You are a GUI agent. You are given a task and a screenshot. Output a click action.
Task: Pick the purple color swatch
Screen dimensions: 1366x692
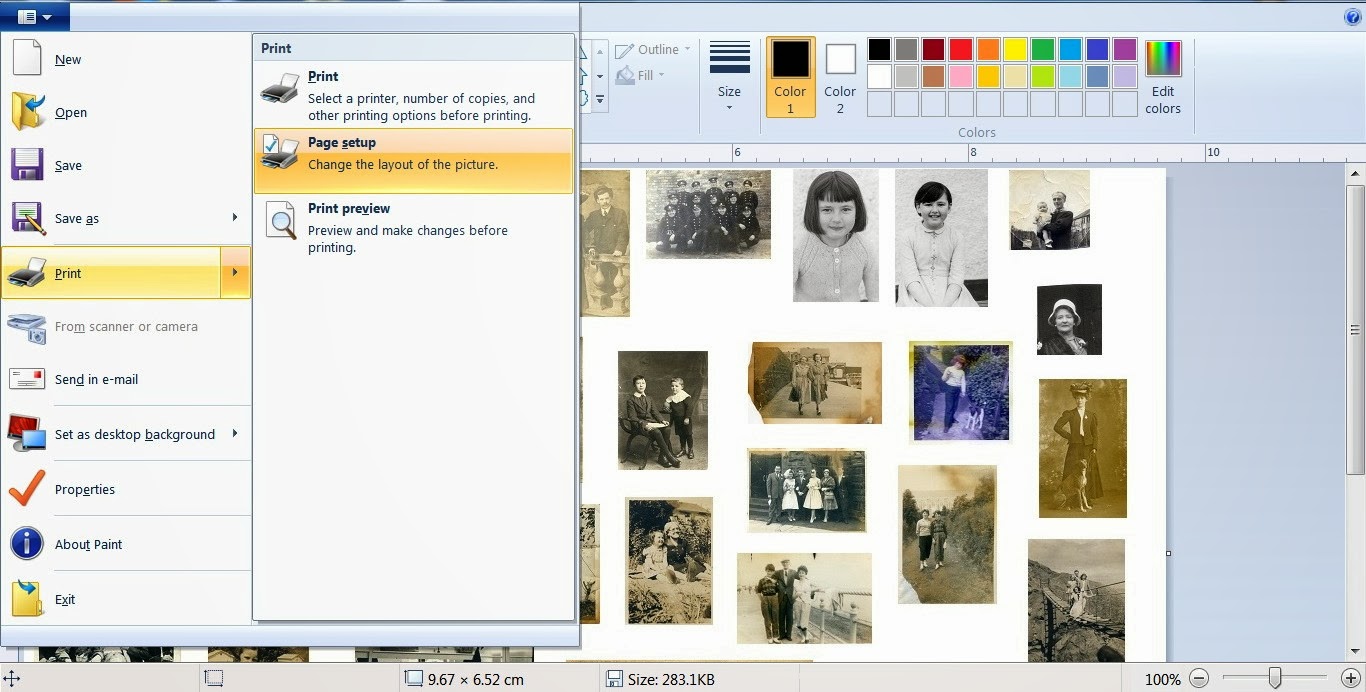pyautogui.click(x=1125, y=50)
